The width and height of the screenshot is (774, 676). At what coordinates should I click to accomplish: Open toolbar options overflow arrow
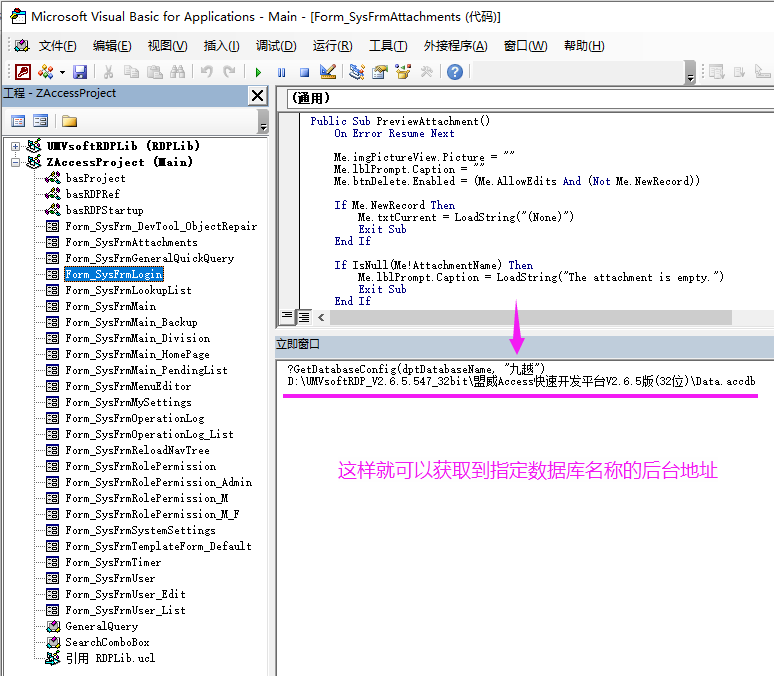tap(691, 73)
